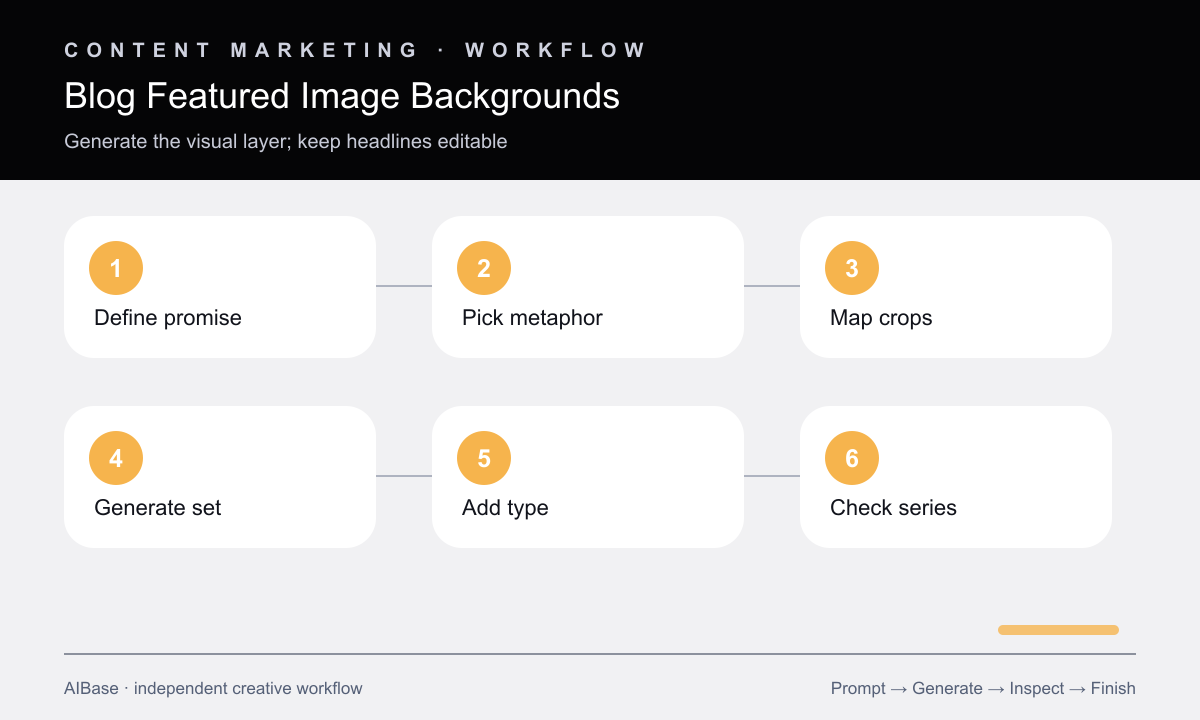The height and width of the screenshot is (720, 1200).
Task: Select the "Generate set" label
Action: click(x=158, y=508)
